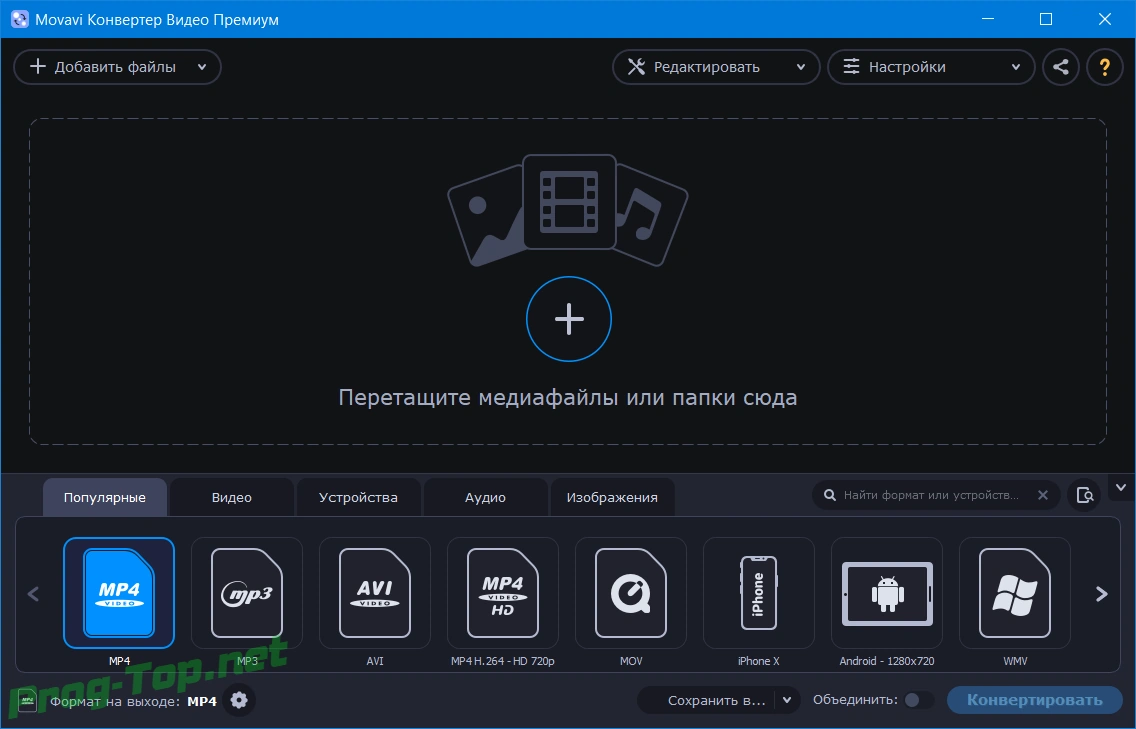The height and width of the screenshot is (729, 1136).
Task: Choose the MOV QuickTime format preset
Action: (x=630, y=593)
